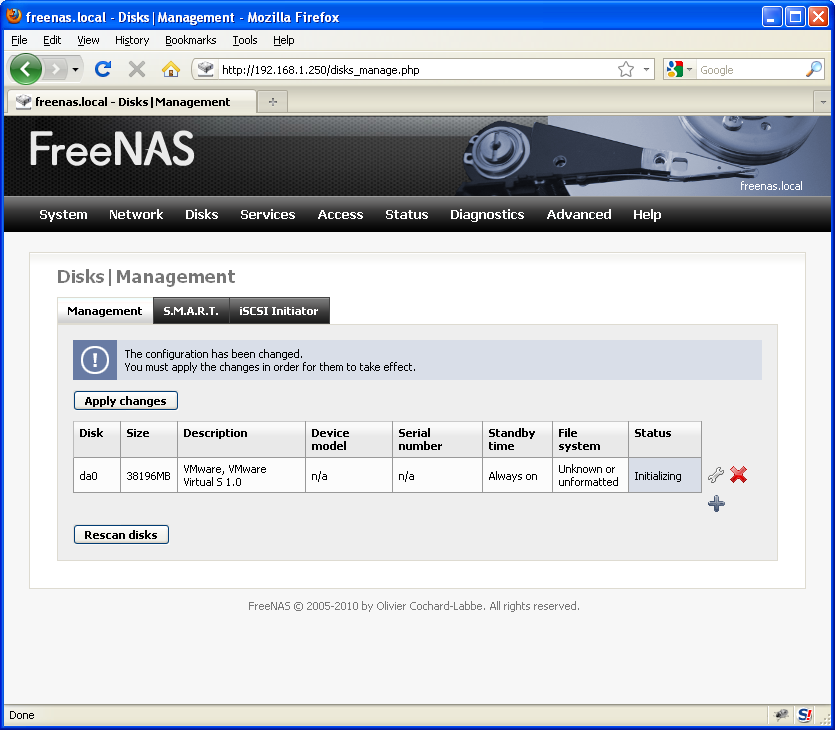Click the Firefox icon in the title bar

pyautogui.click(x=14, y=16)
